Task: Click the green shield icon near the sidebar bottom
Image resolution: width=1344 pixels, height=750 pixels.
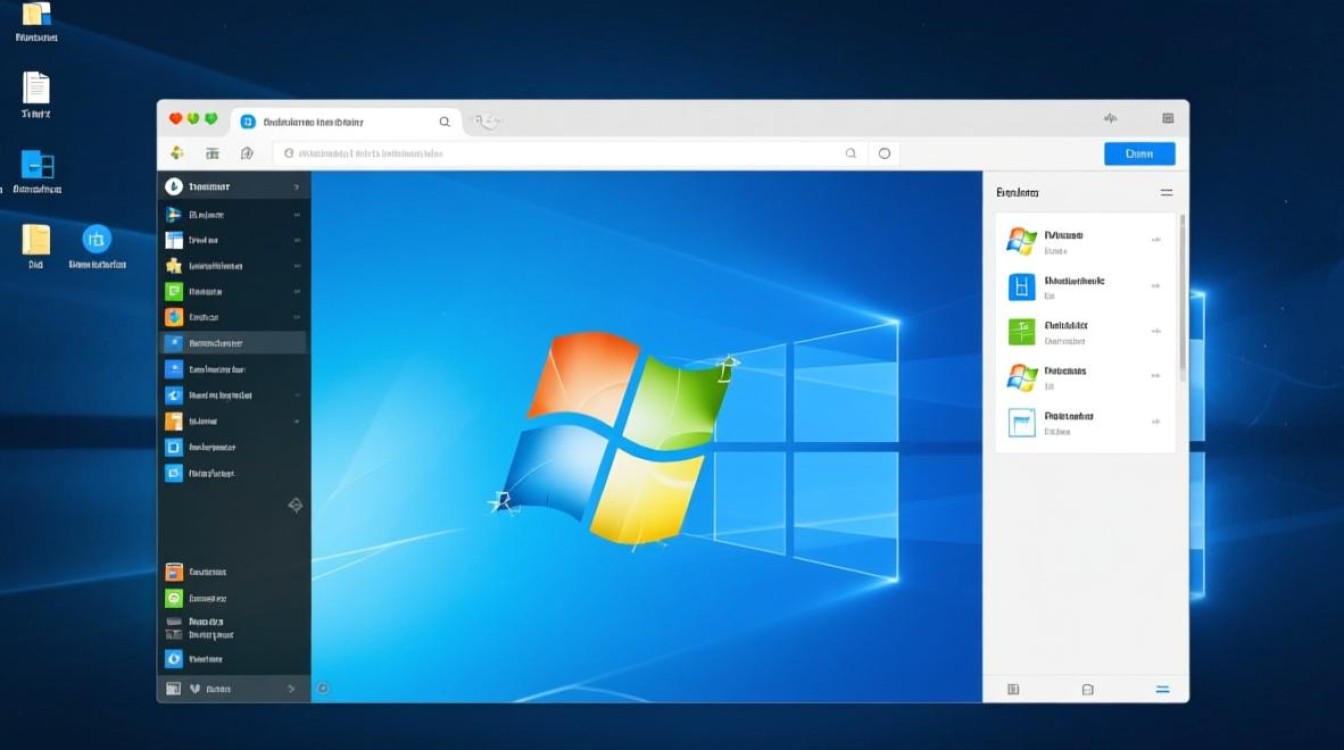Action: pyautogui.click(x=174, y=597)
